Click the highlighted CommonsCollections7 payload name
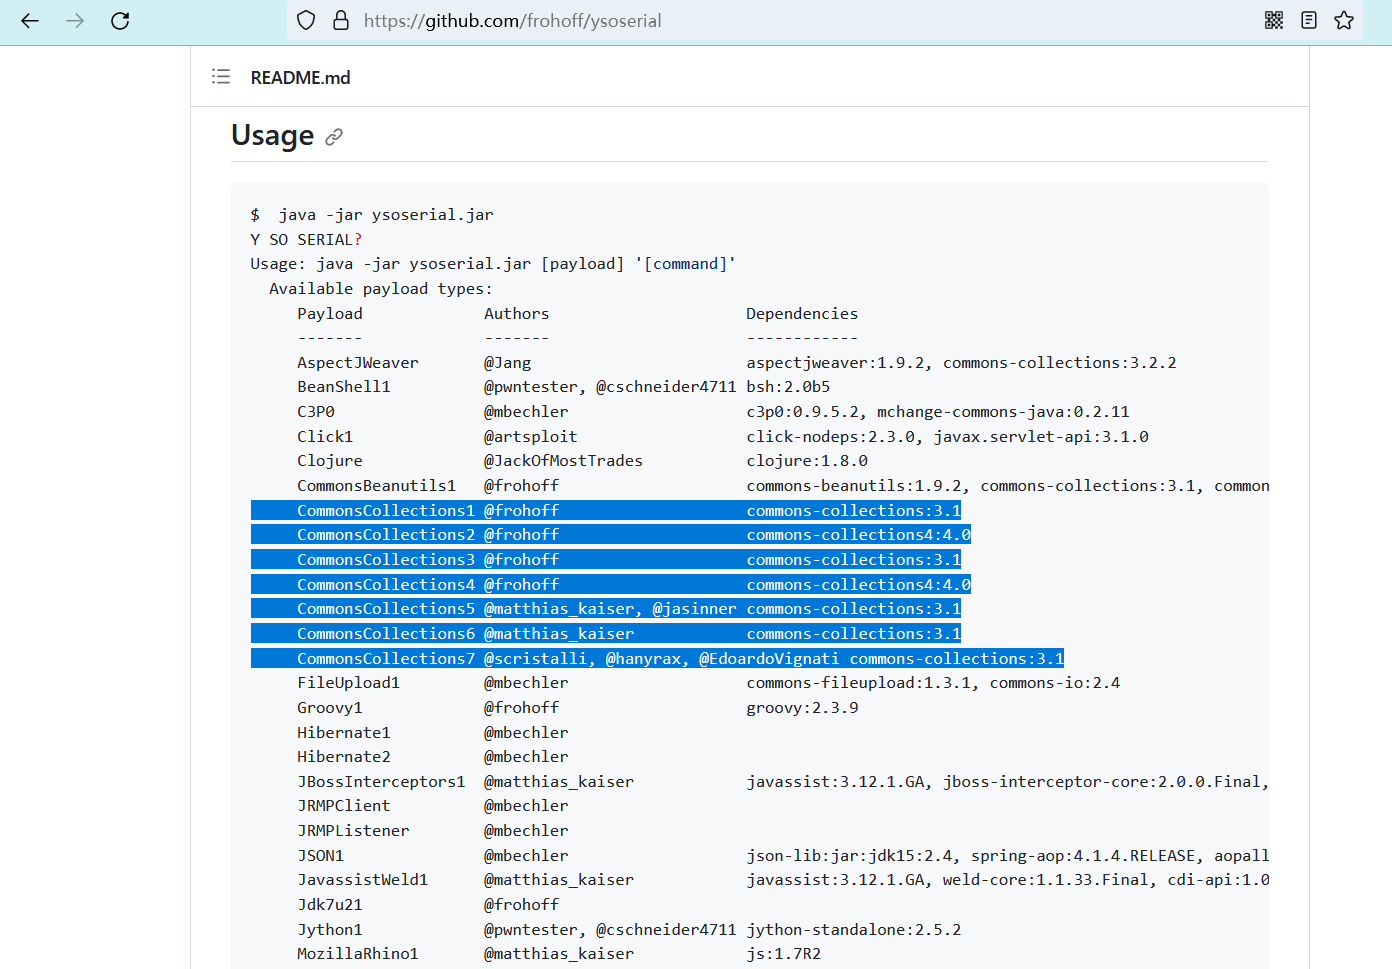Image resolution: width=1392 pixels, height=969 pixels. click(x=385, y=659)
